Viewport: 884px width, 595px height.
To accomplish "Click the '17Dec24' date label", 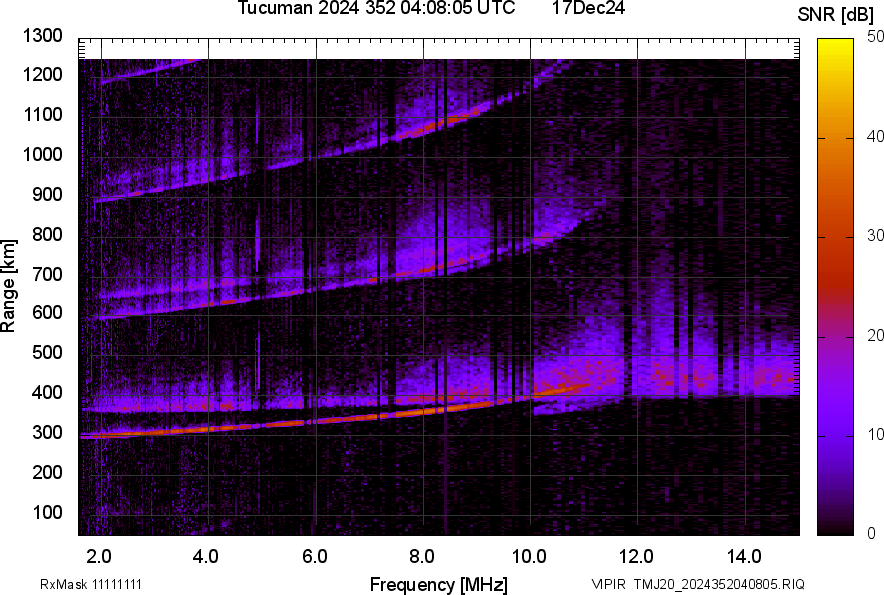I will [x=588, y=9].
